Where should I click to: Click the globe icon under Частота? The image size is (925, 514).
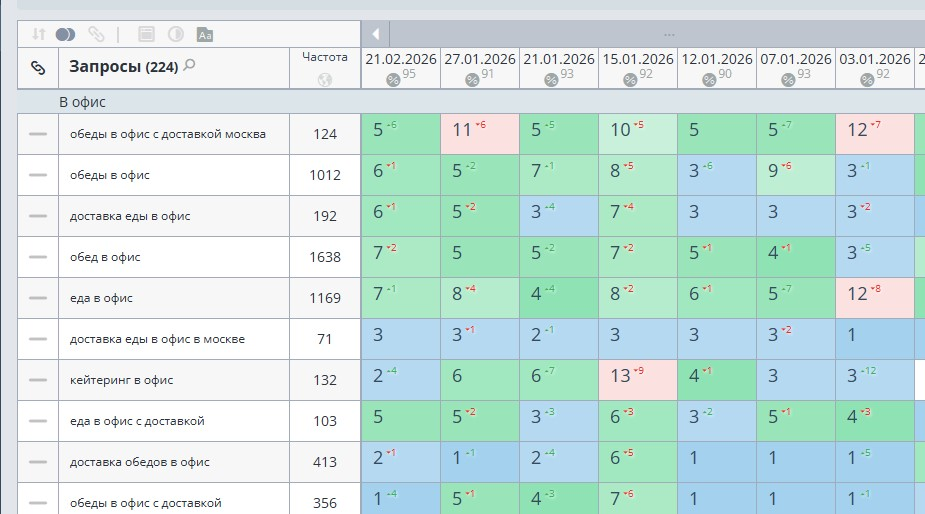point(324,80)
